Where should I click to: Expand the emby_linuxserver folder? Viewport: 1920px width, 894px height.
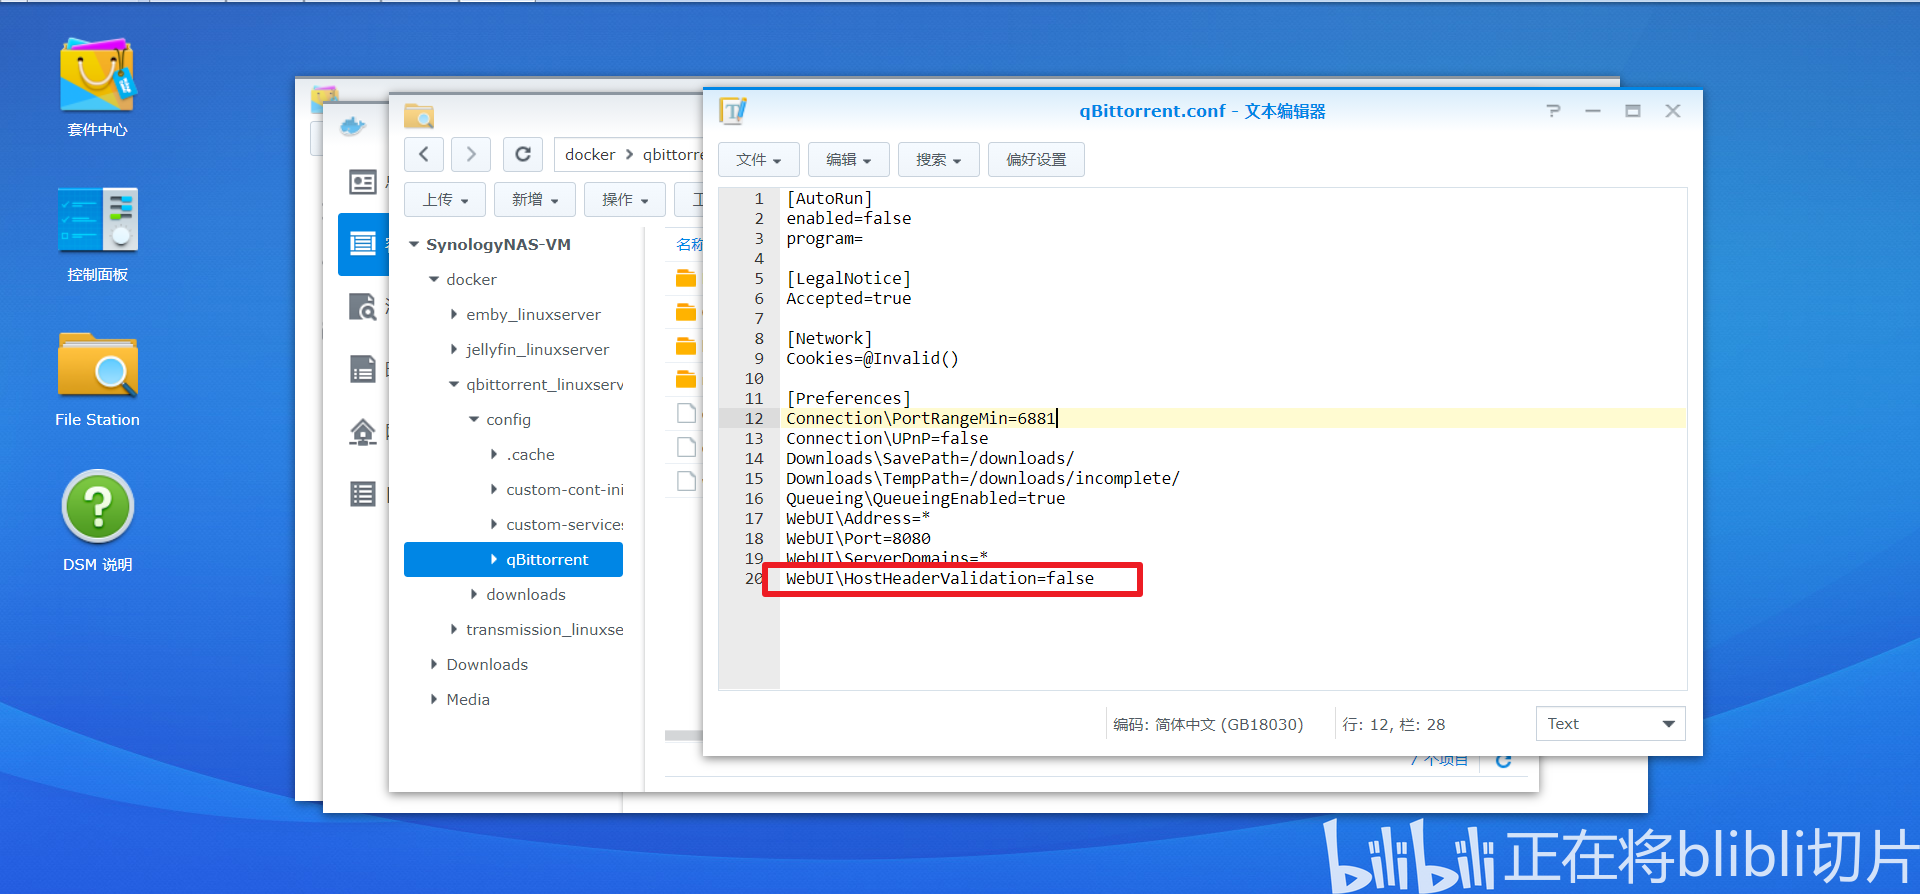(454, 315)
